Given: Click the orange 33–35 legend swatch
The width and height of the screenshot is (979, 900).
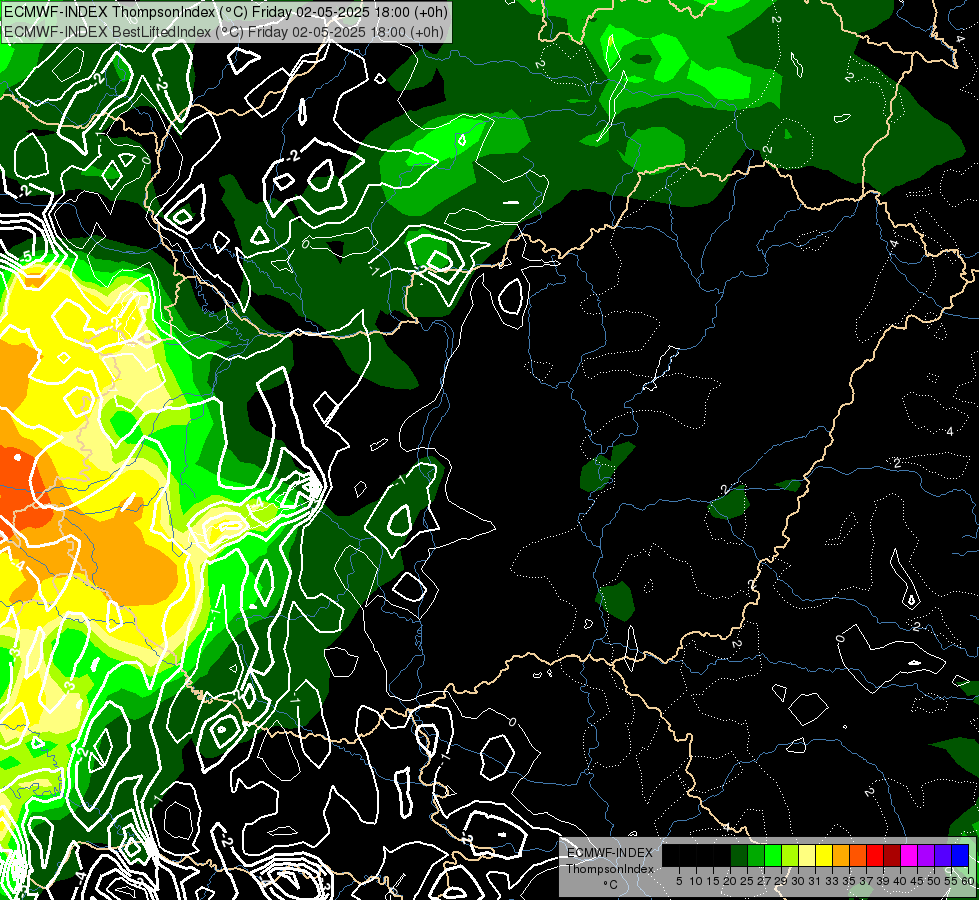Looking at the screenshot, I should coord(841,855).
